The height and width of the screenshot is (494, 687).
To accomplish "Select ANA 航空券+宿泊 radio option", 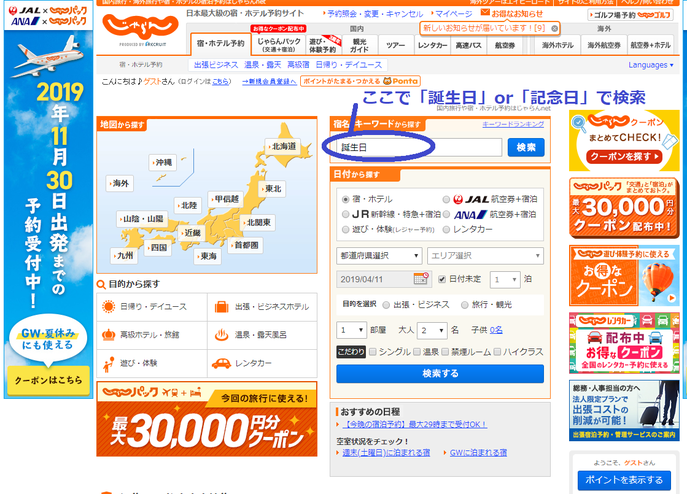I will click(x=446, y=214).
